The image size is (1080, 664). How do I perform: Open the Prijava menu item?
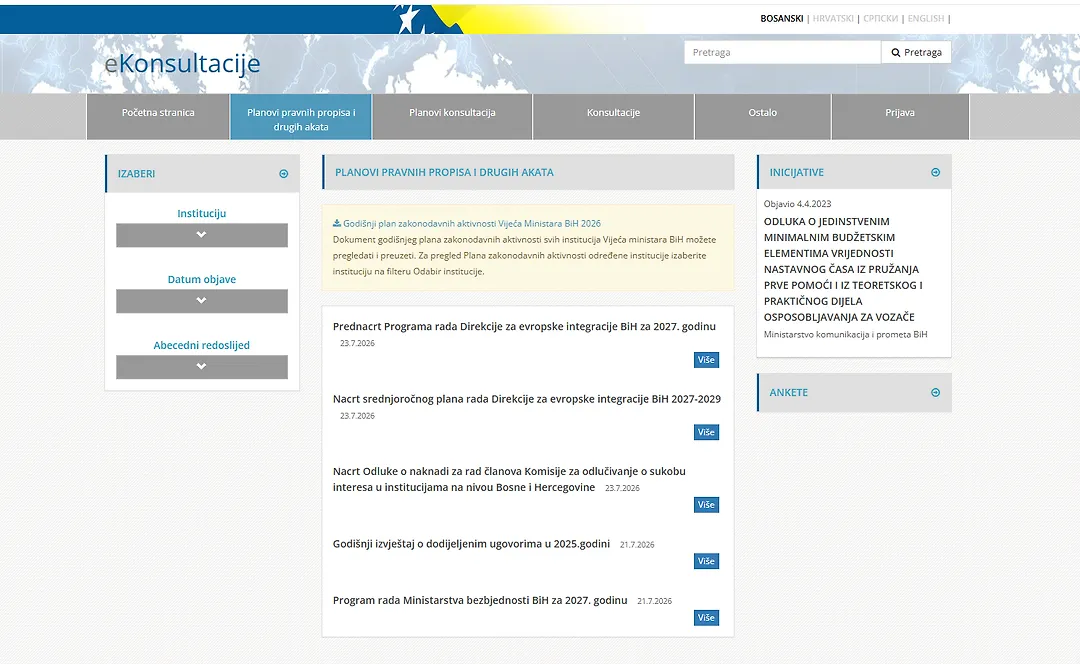click(x=900, y=116)
